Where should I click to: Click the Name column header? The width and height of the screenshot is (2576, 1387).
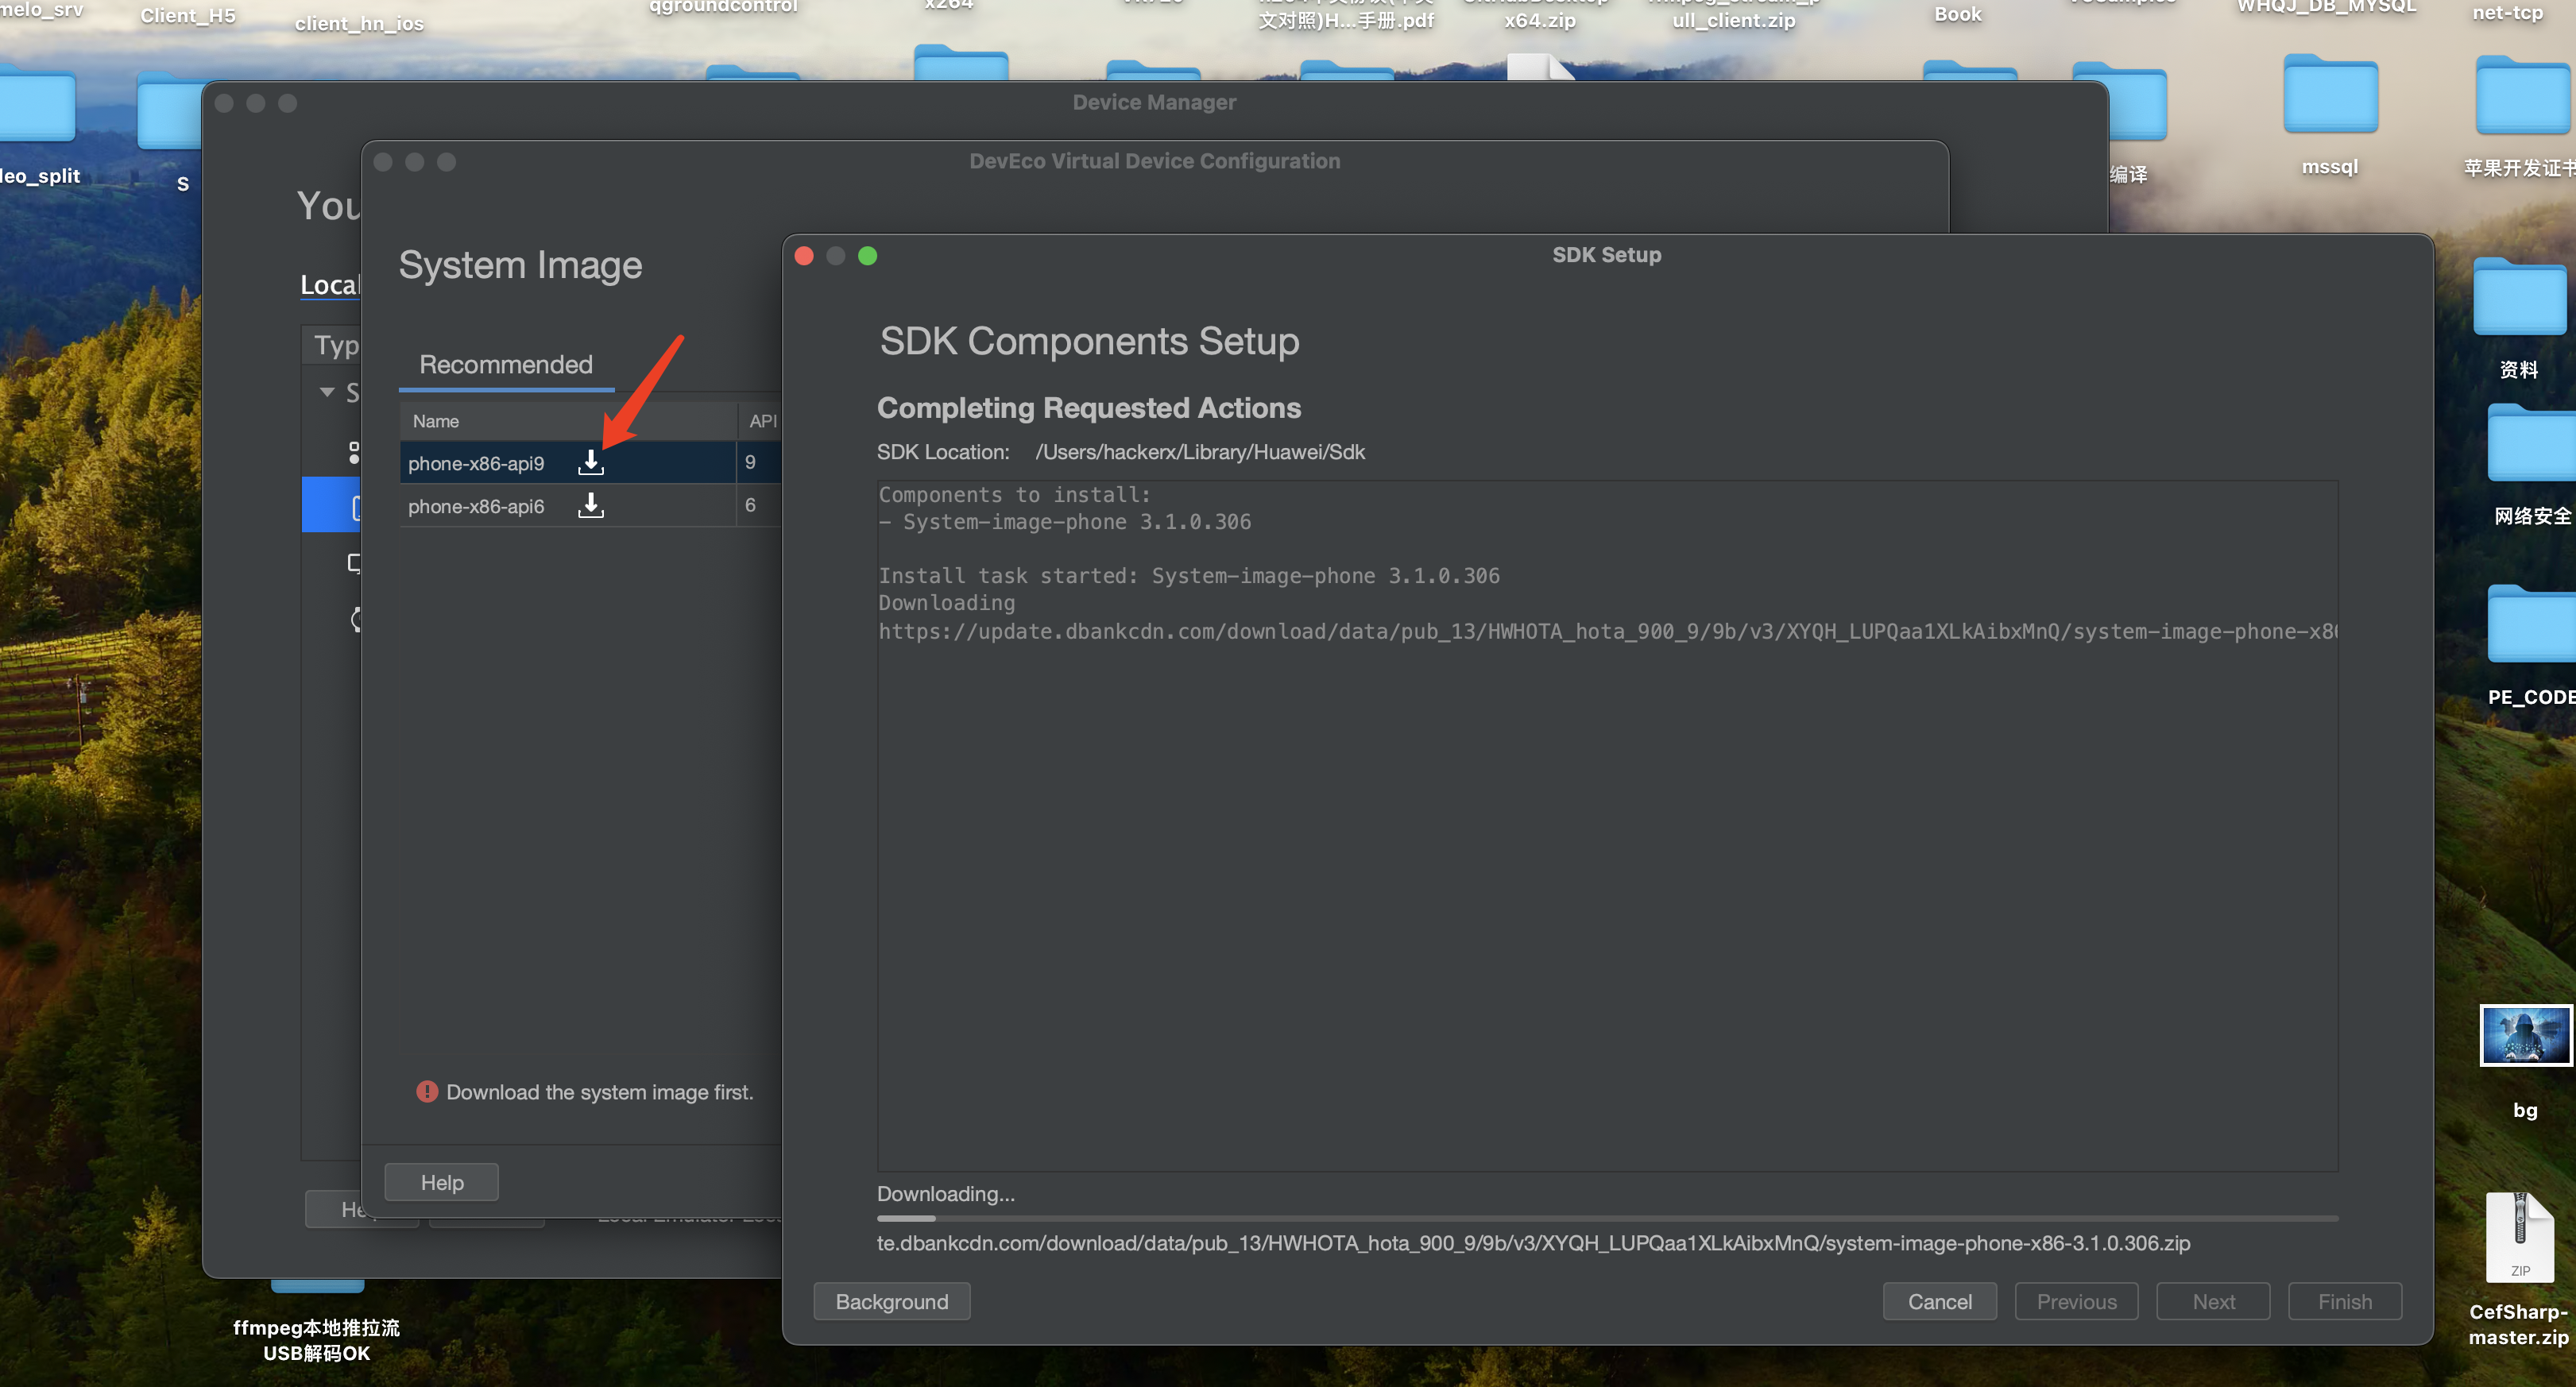point(436,421)
